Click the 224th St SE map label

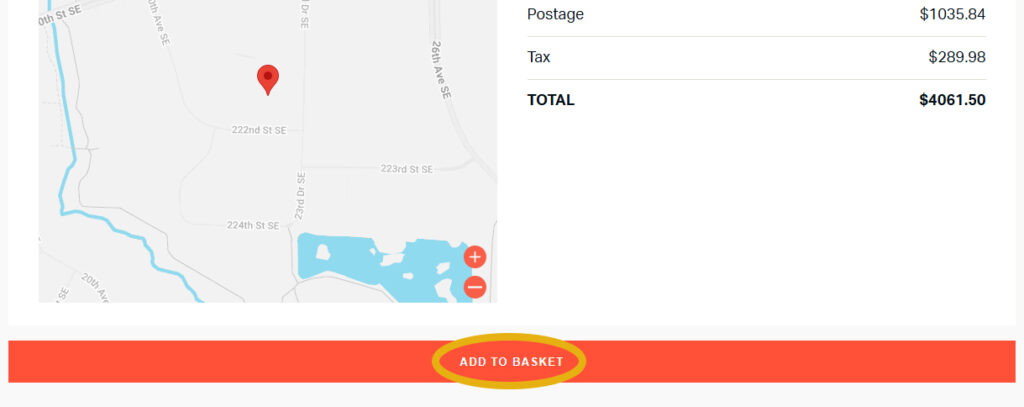[x=253, y=225]
